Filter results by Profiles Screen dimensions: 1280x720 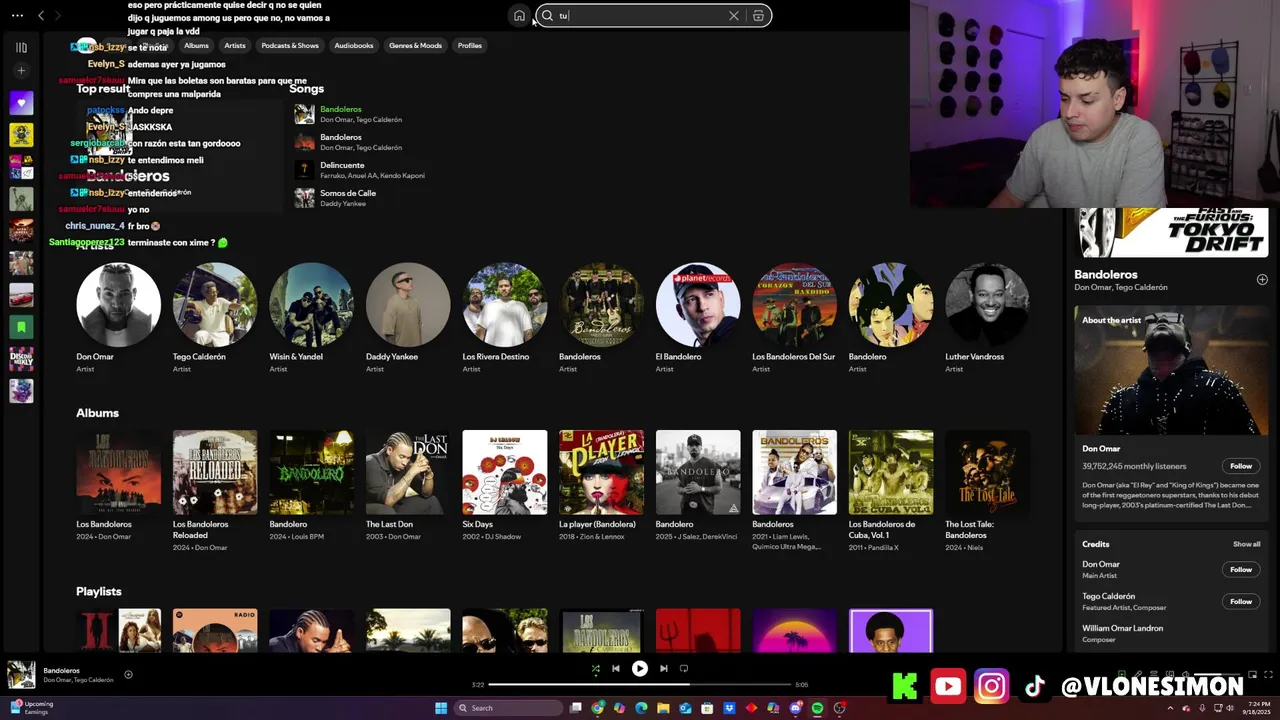pyautogui.click(x=470, y=46)
